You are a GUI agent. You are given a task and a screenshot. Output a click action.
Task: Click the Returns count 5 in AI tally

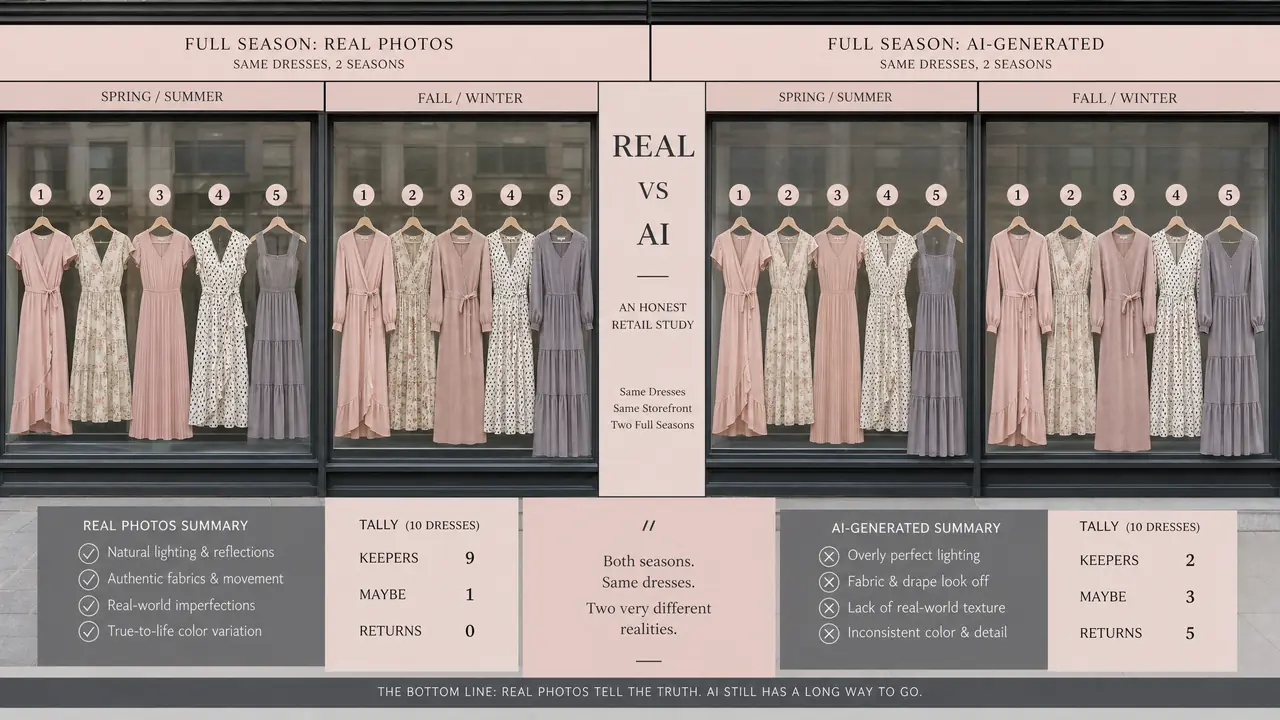tap(1190, 633)
